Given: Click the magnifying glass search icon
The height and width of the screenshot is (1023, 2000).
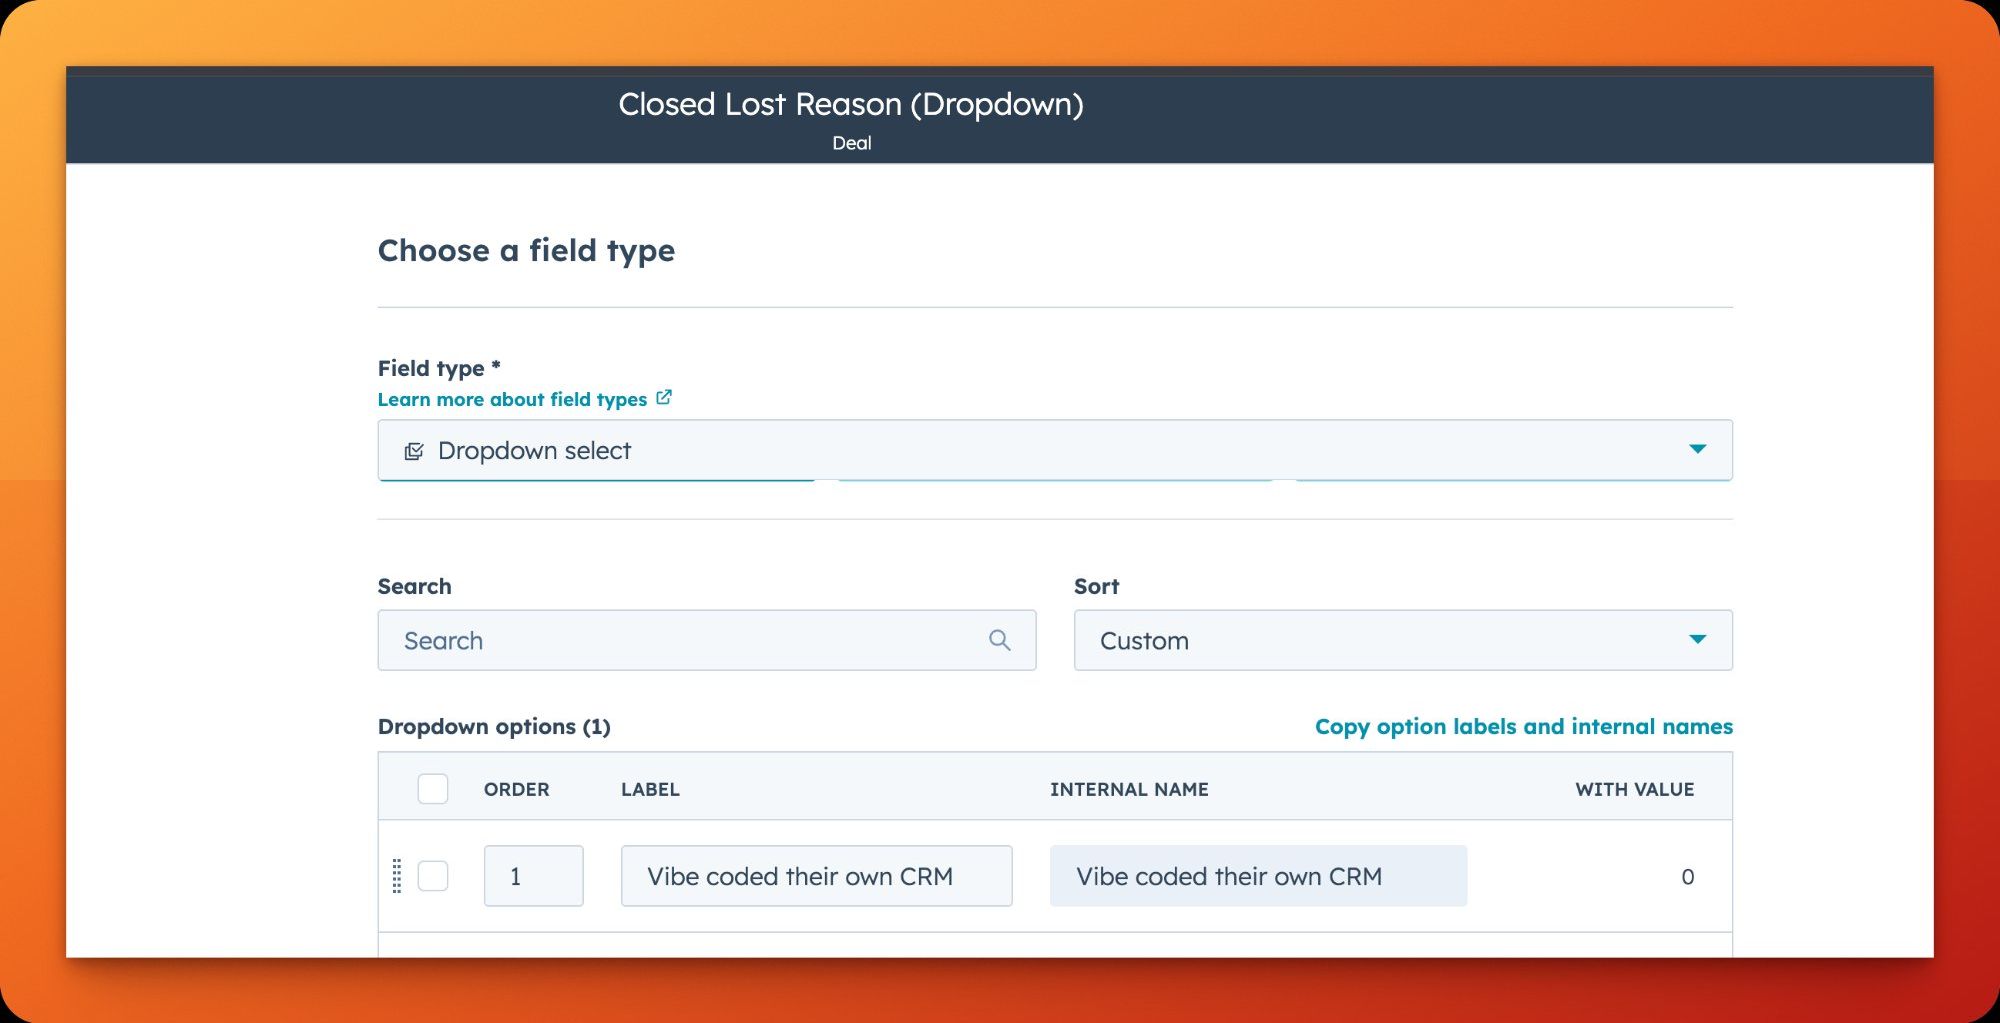Looking at the screenshot, I should 999,640.
